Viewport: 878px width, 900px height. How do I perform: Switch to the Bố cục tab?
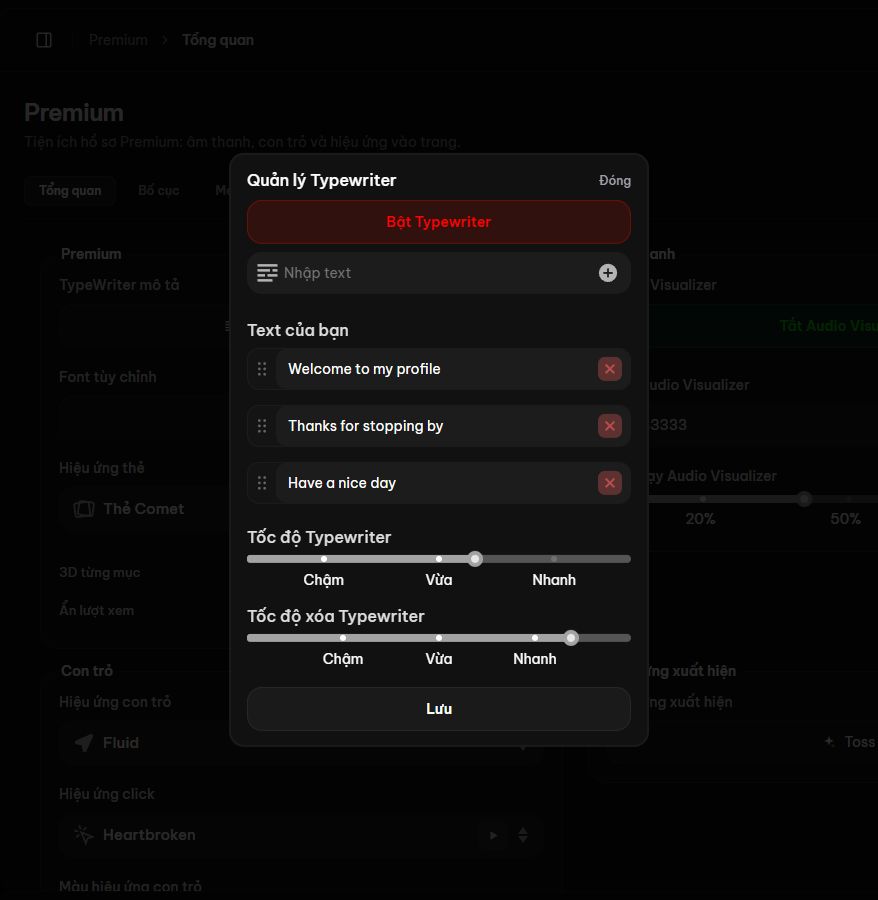[x=158, y=191]
